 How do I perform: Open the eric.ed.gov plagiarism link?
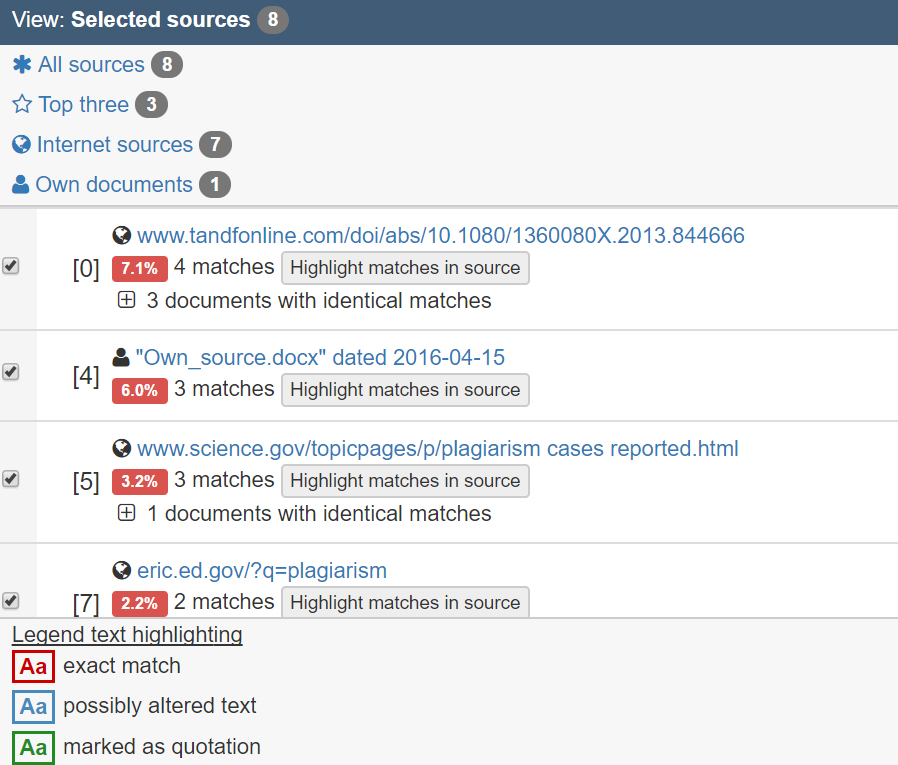(262, 570)
